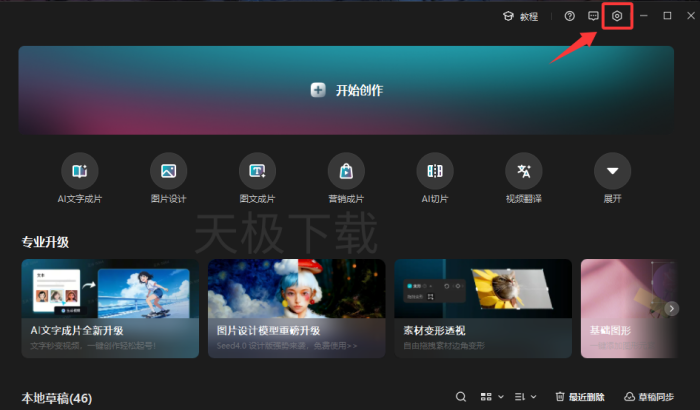This screenshot has width=700, height=410.
Task: Open the 教程 tutorial link
Action: (x=521, y=17)
